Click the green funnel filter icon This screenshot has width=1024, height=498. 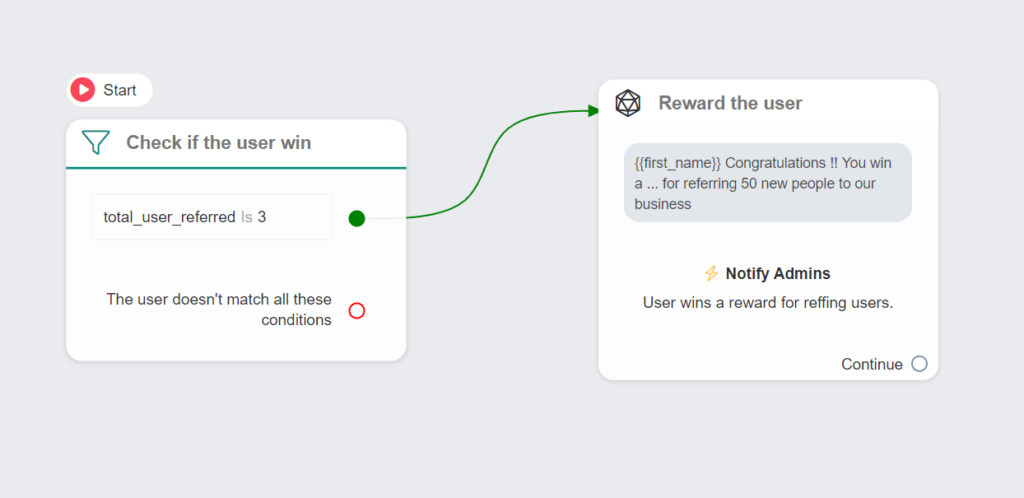tap(95, 143)
